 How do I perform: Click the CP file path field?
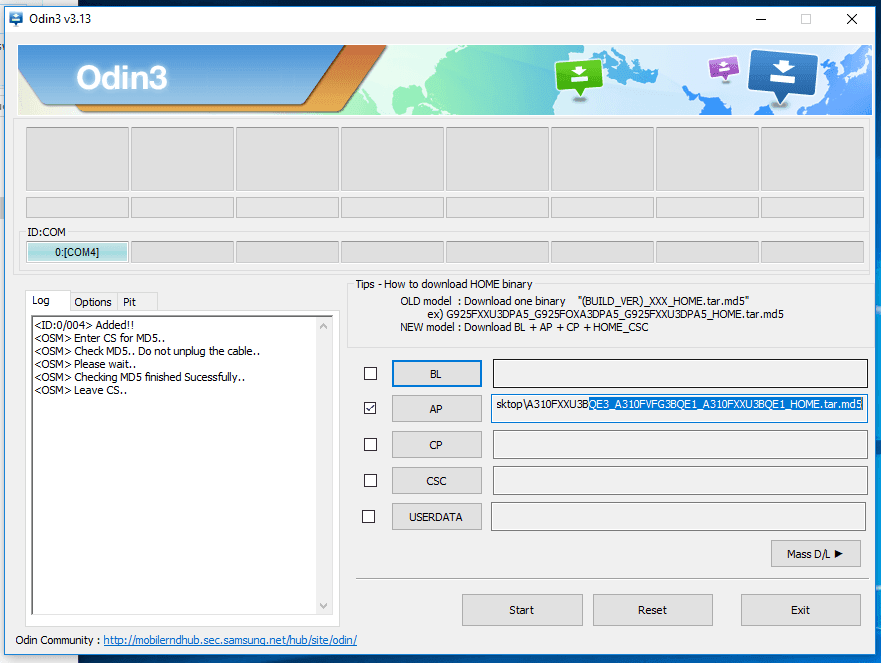[680, 444]
